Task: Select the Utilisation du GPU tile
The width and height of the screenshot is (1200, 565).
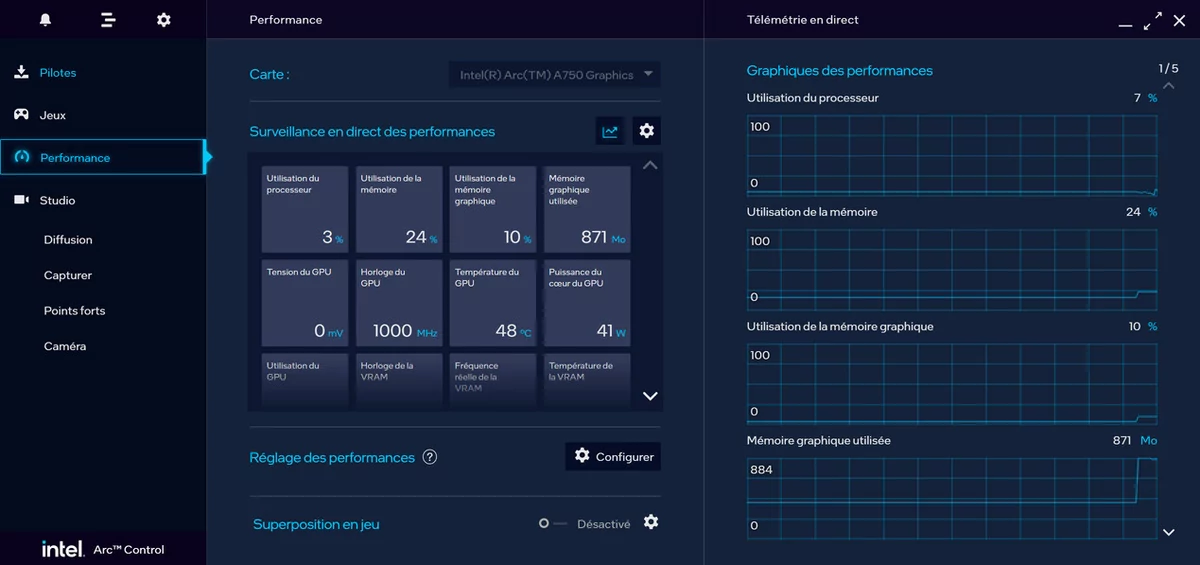Action: [305, 379]
